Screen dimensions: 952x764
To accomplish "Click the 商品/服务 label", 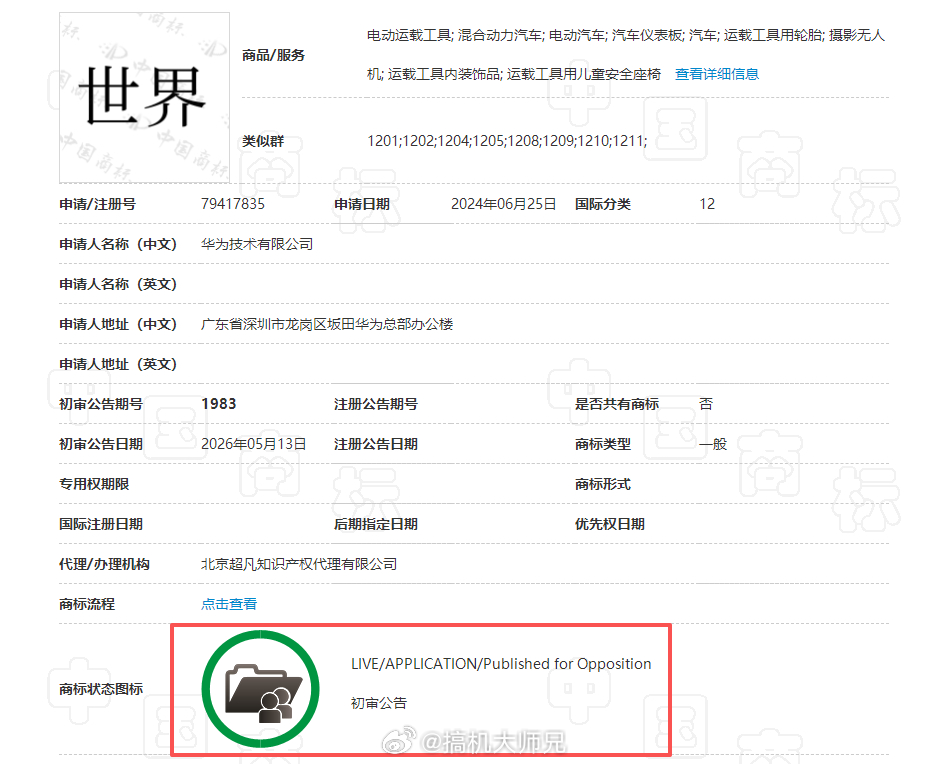I will 273,55.
